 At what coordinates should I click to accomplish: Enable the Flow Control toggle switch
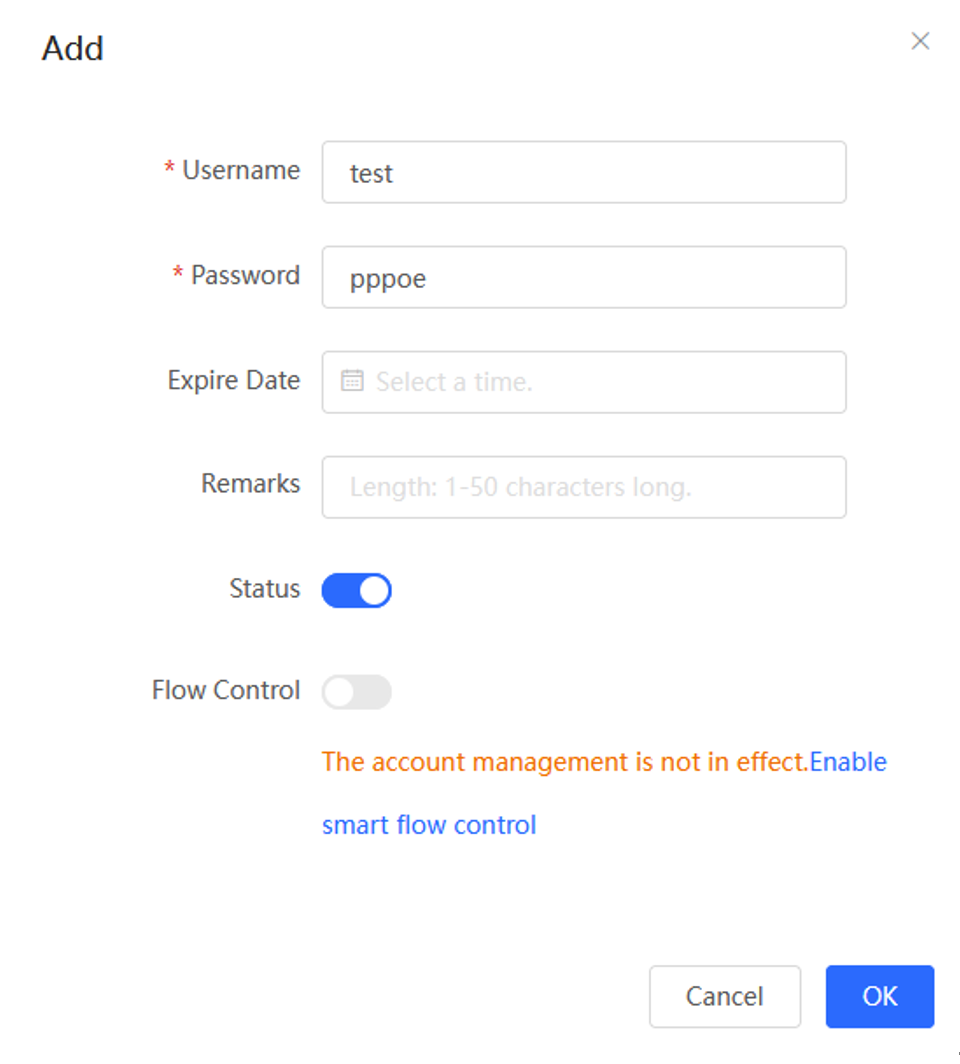coord(357,692)
